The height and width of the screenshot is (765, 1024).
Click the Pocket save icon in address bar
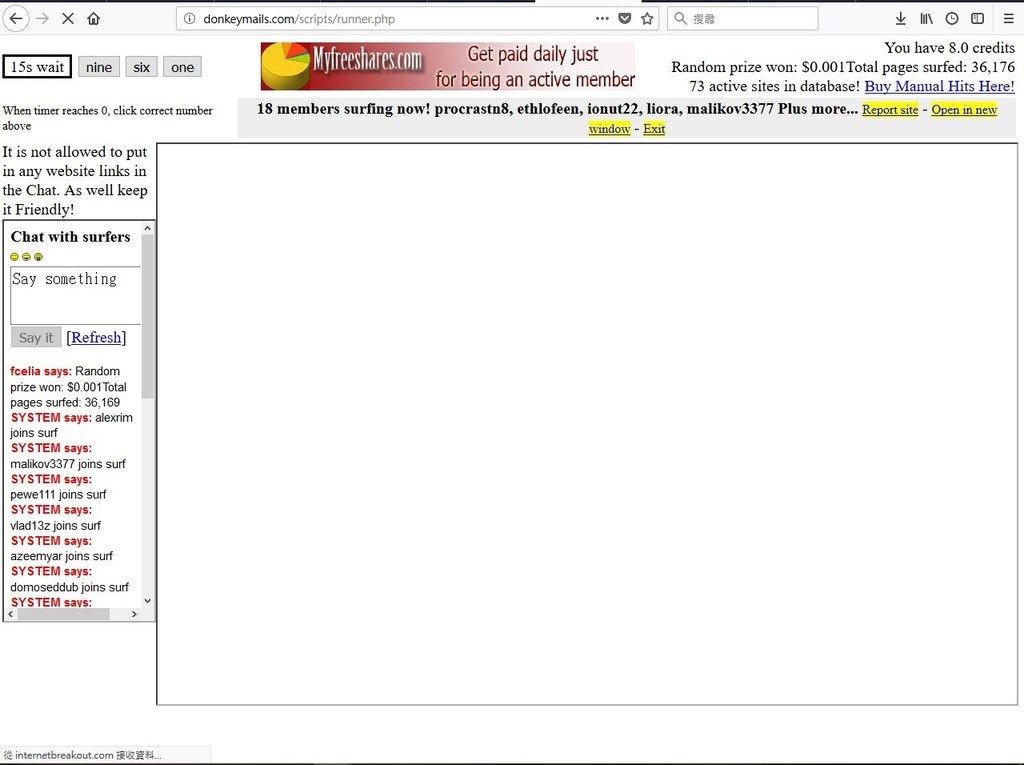point(625,18)
